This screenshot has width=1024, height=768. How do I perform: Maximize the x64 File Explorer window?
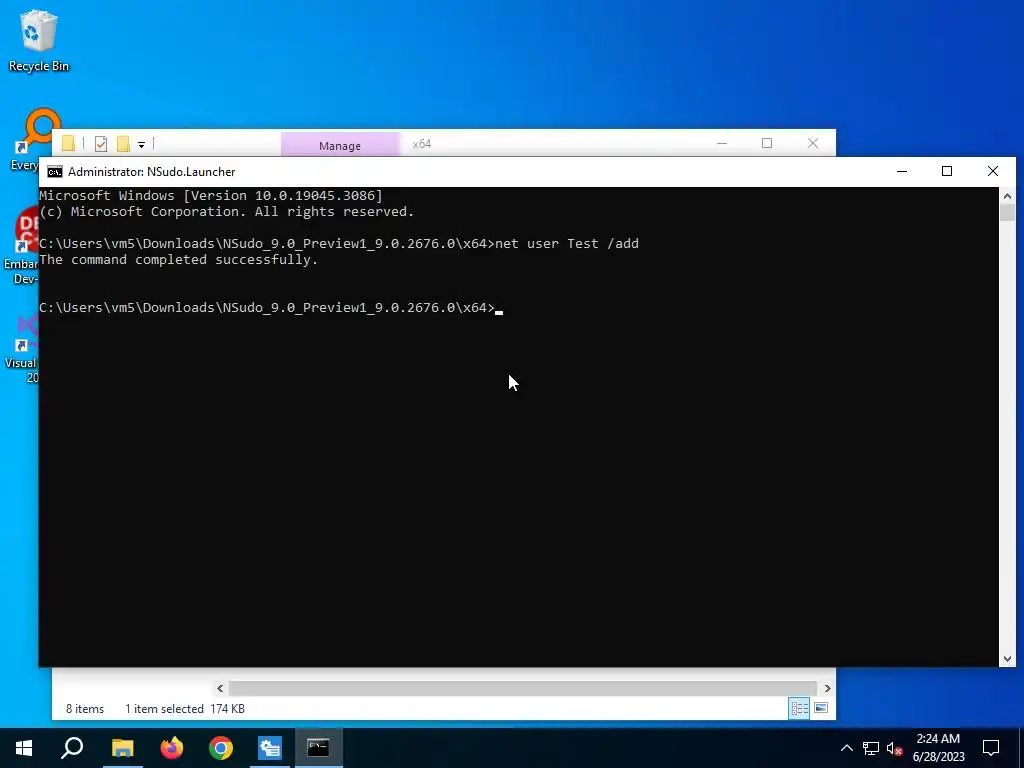coord(767,143)
